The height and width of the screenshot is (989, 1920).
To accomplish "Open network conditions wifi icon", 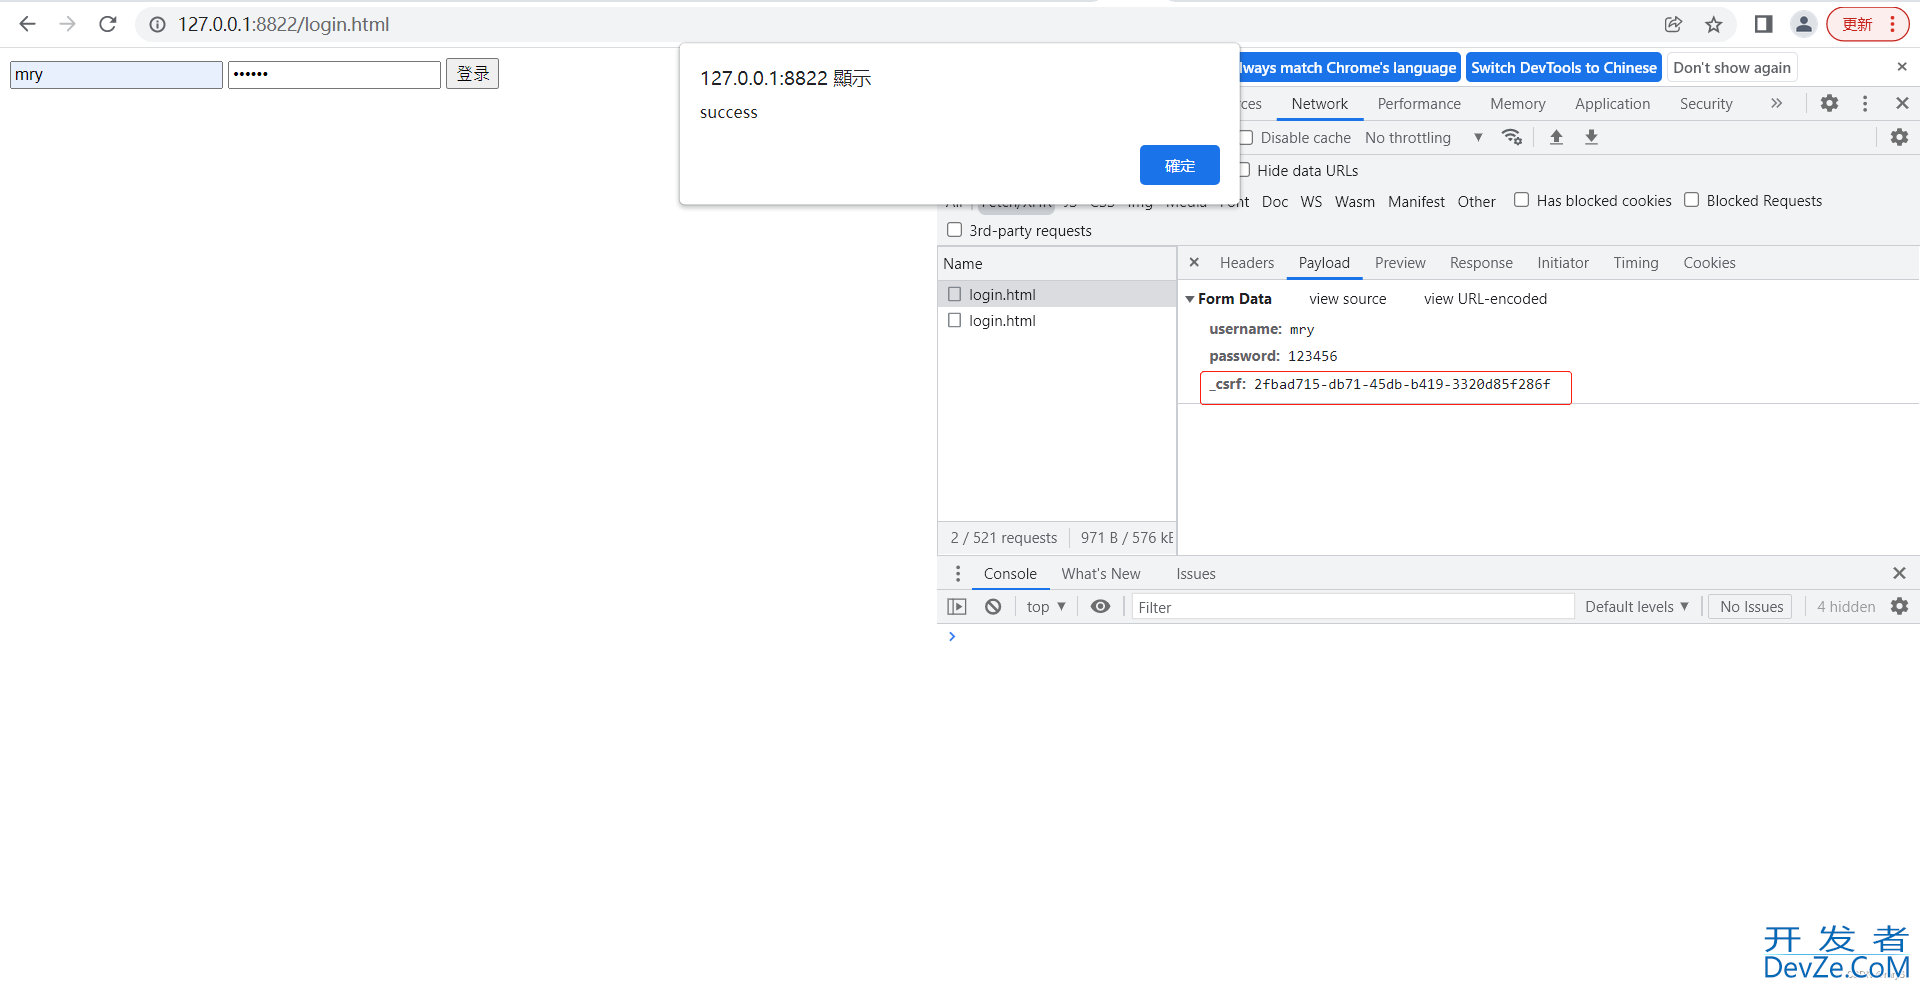I will click(1512, 137).
